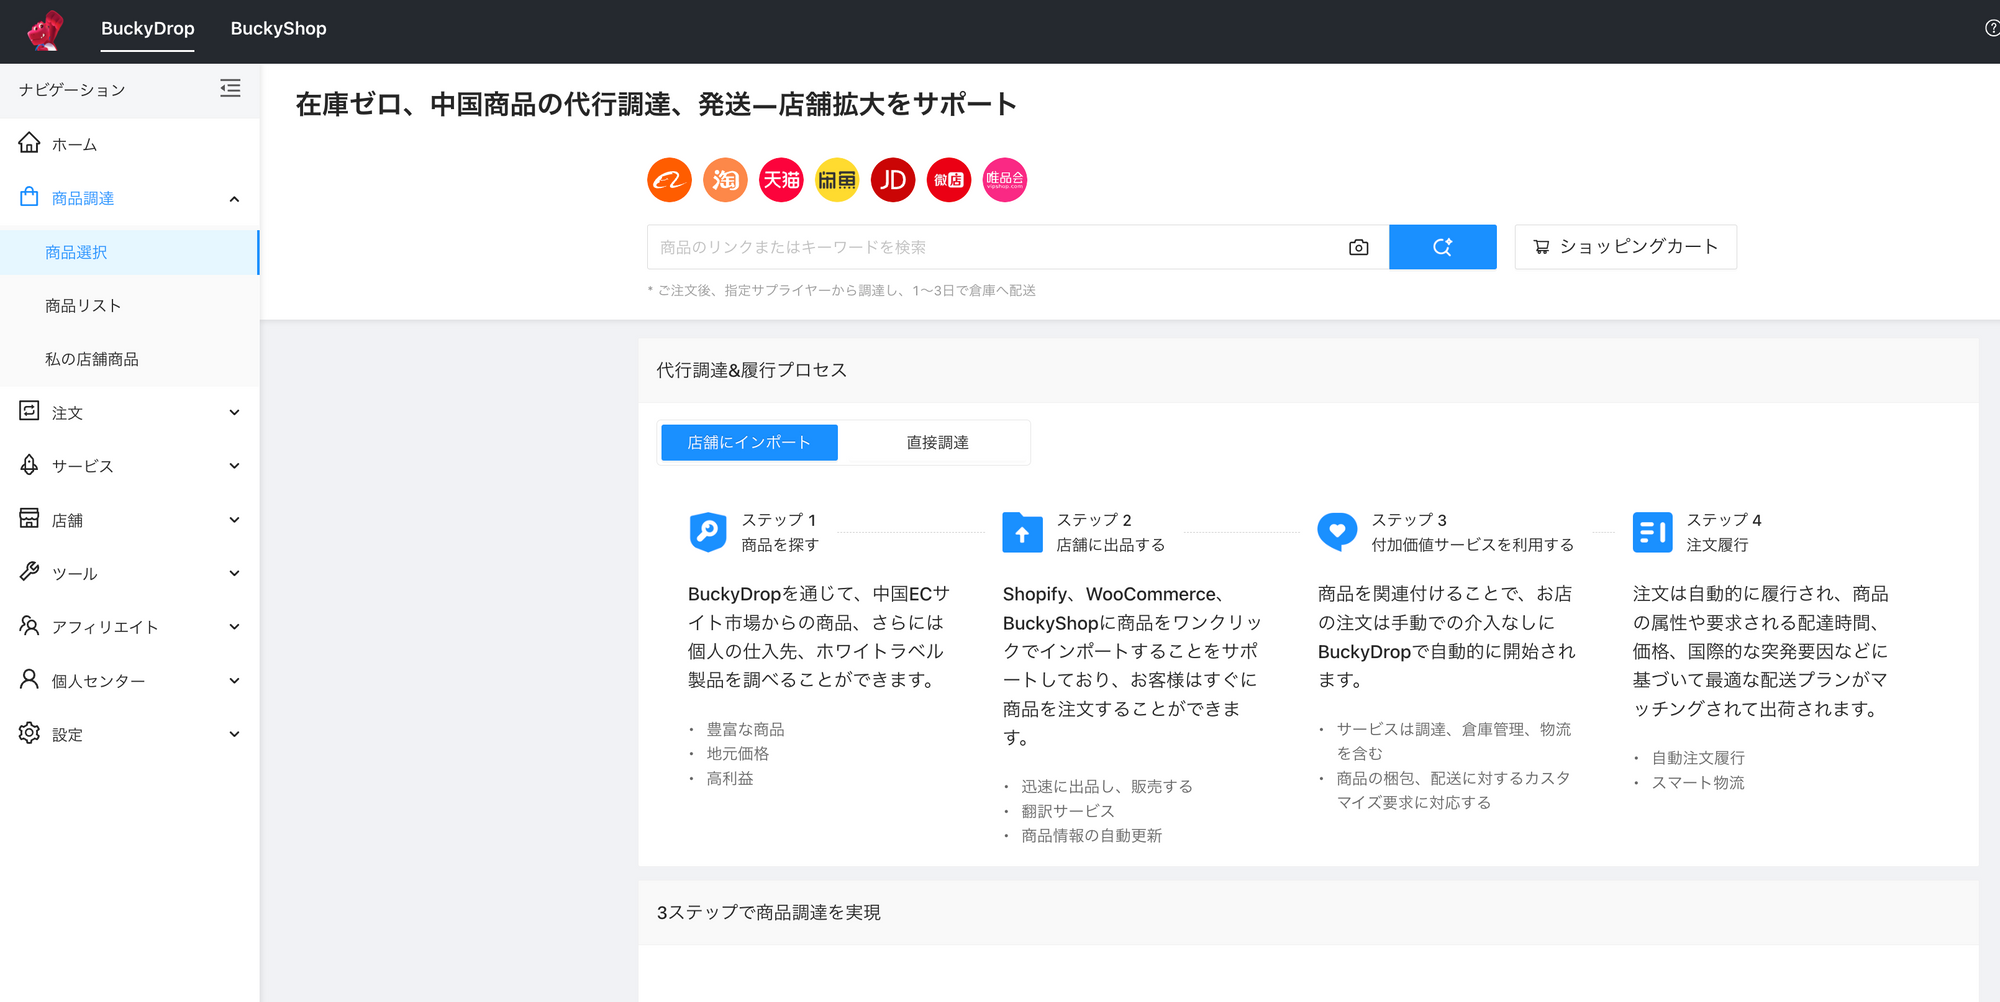Image resolution: width=2000 pixels, height=1002 pixels.
Task: Switch to the BuckyShop top tab
Action: click(278, 29)
